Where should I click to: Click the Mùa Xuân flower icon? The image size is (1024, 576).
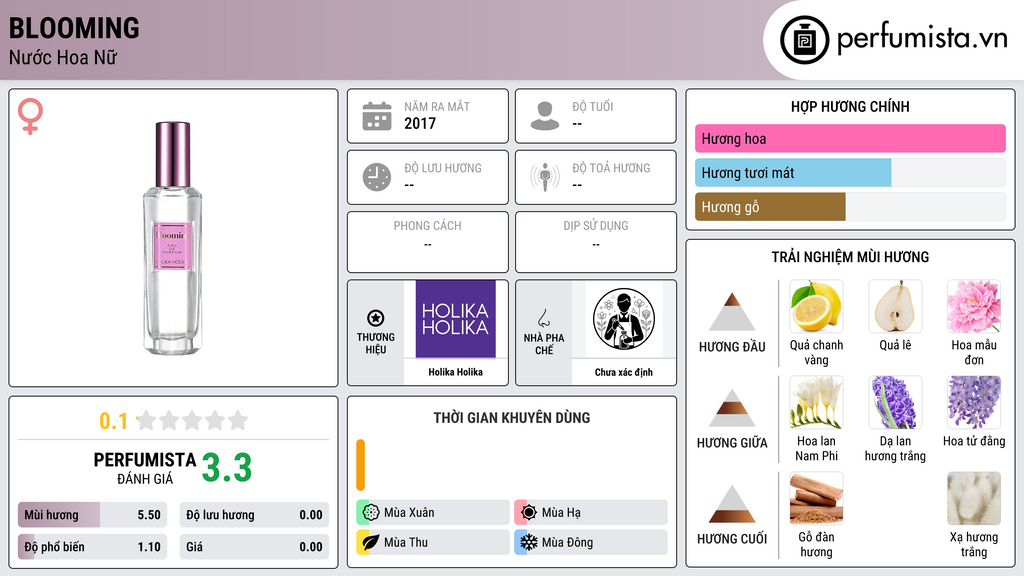pyautogui.click(x=371, y=513)
